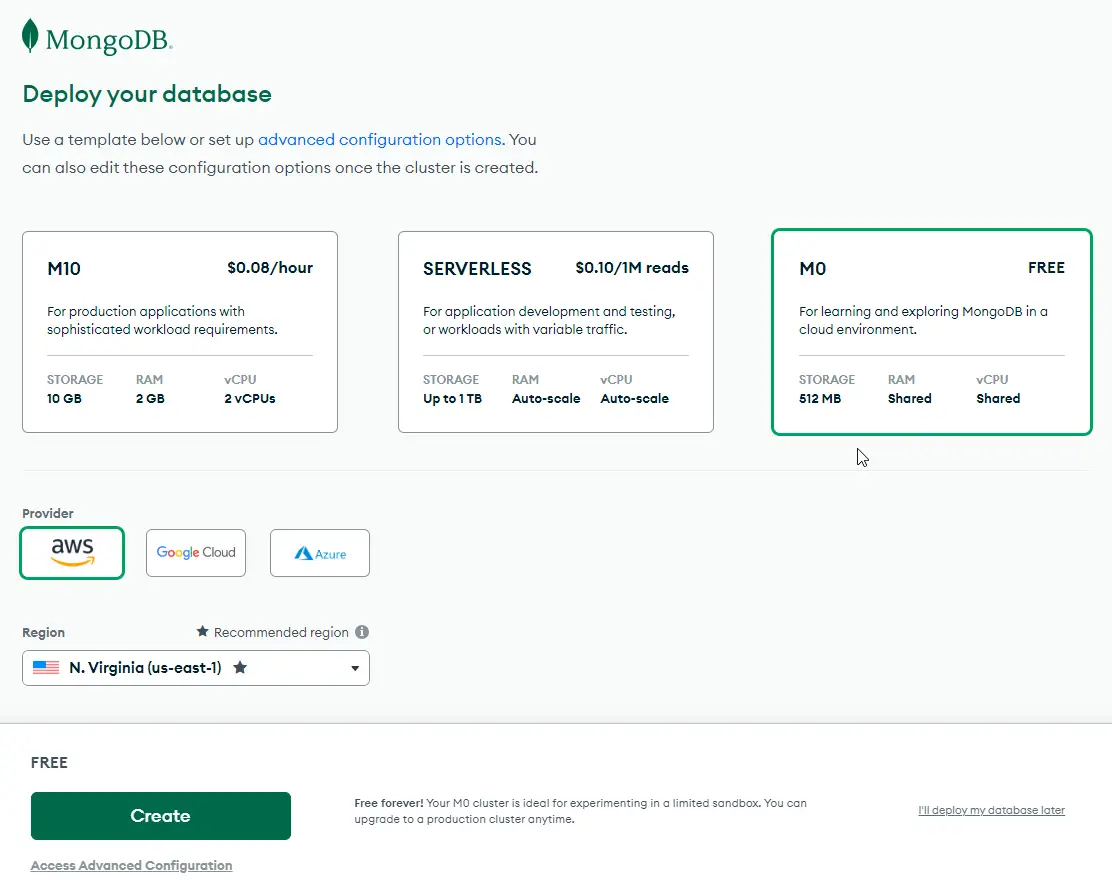Image resolution: width=1112 pixels, height=890 pixels.
Task: Click the Create button
Action: pyautogui.click(x=161, y=816)
